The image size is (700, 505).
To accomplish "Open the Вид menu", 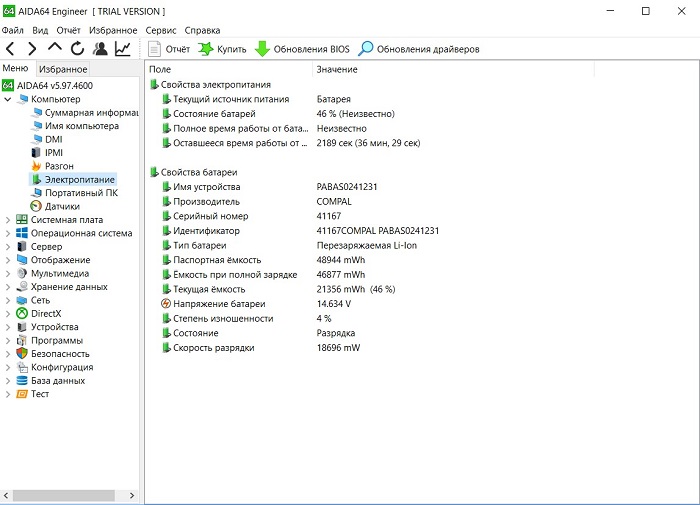I will pyautogui.click(x=40, y=30).
